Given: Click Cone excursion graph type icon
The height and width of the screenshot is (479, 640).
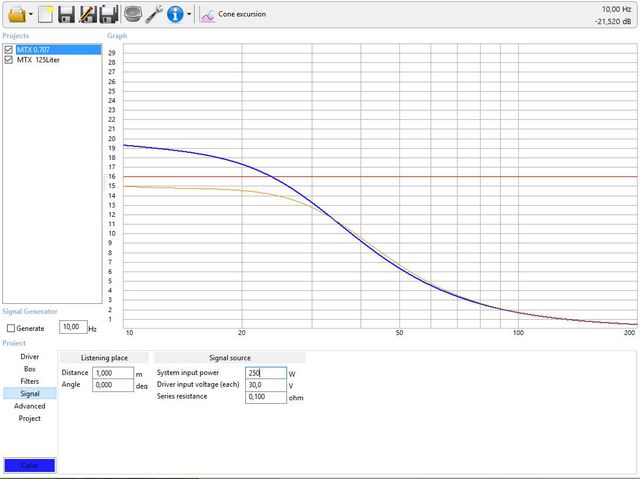Looking at the screenshot, I should pos(207,15).
